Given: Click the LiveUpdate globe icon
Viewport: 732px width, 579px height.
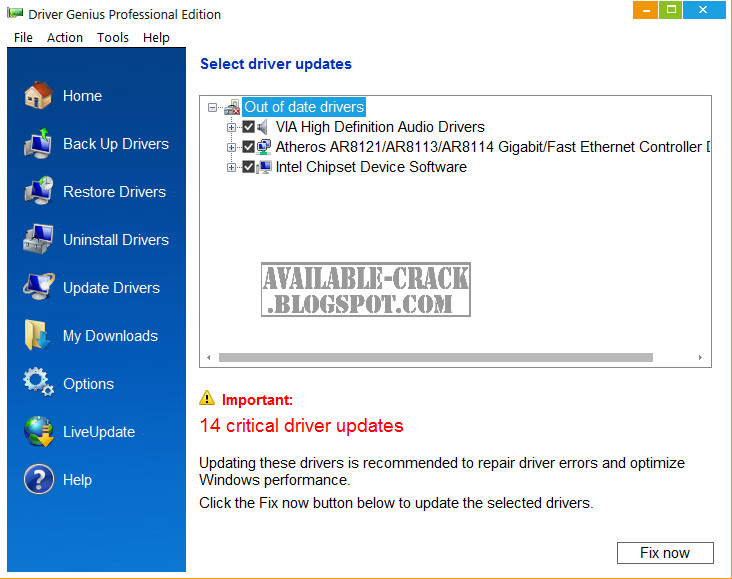Looking at the screenshot, I should click(x=39, y=431).
